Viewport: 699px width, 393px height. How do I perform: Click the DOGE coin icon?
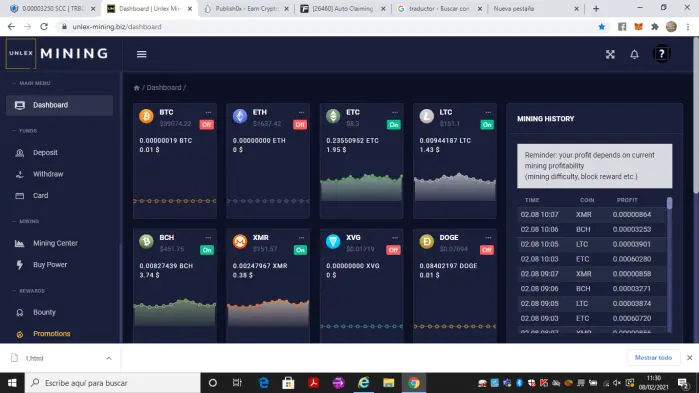click(427, 242)
